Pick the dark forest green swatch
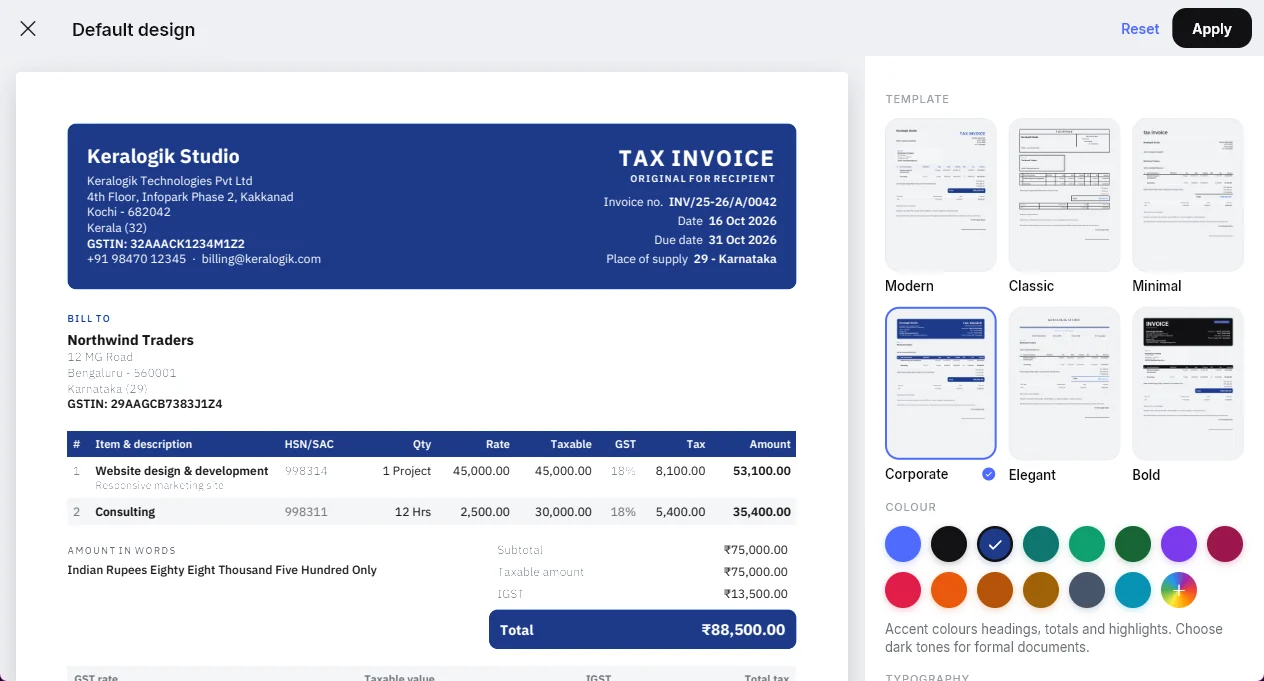 coord(1133,544)
